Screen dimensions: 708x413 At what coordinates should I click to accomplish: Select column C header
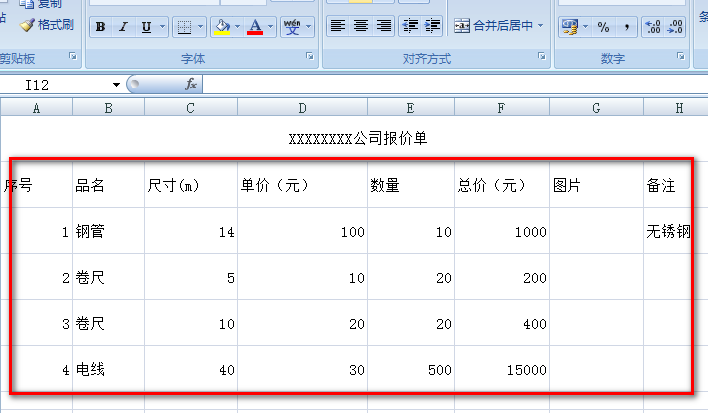click(x=191, y=108)
